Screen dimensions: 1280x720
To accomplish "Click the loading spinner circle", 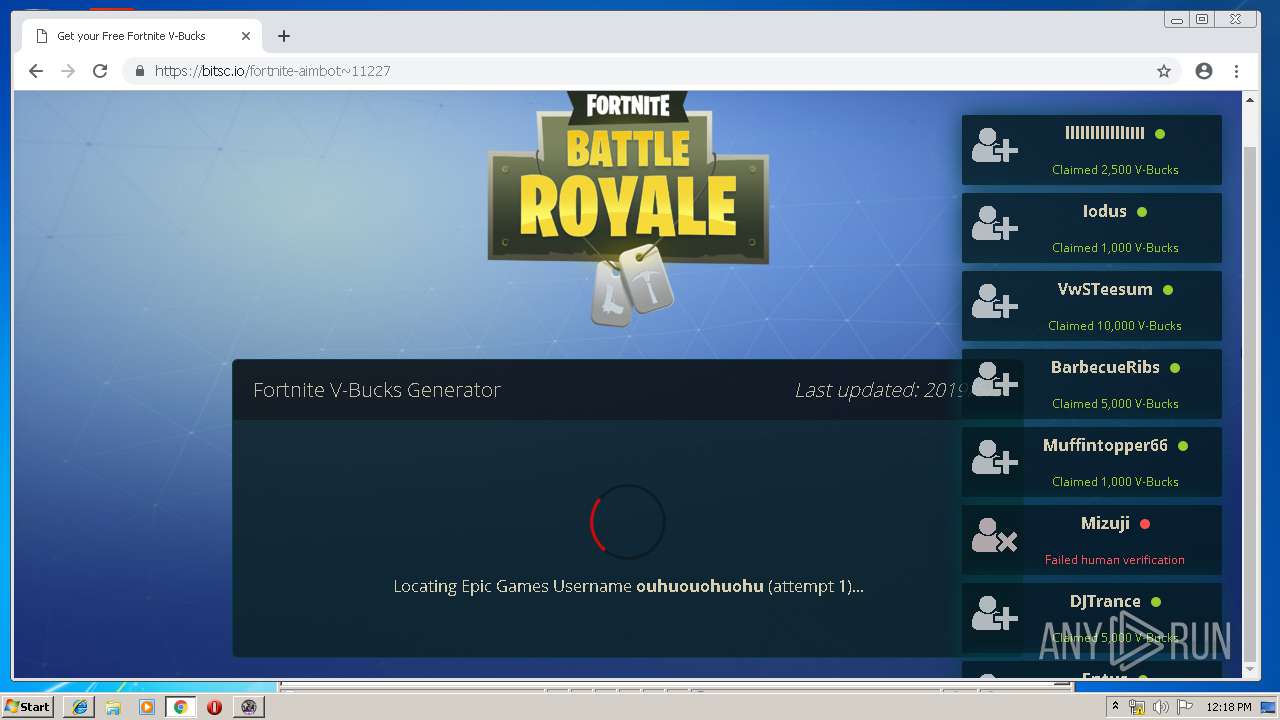I will coord(628,522).
